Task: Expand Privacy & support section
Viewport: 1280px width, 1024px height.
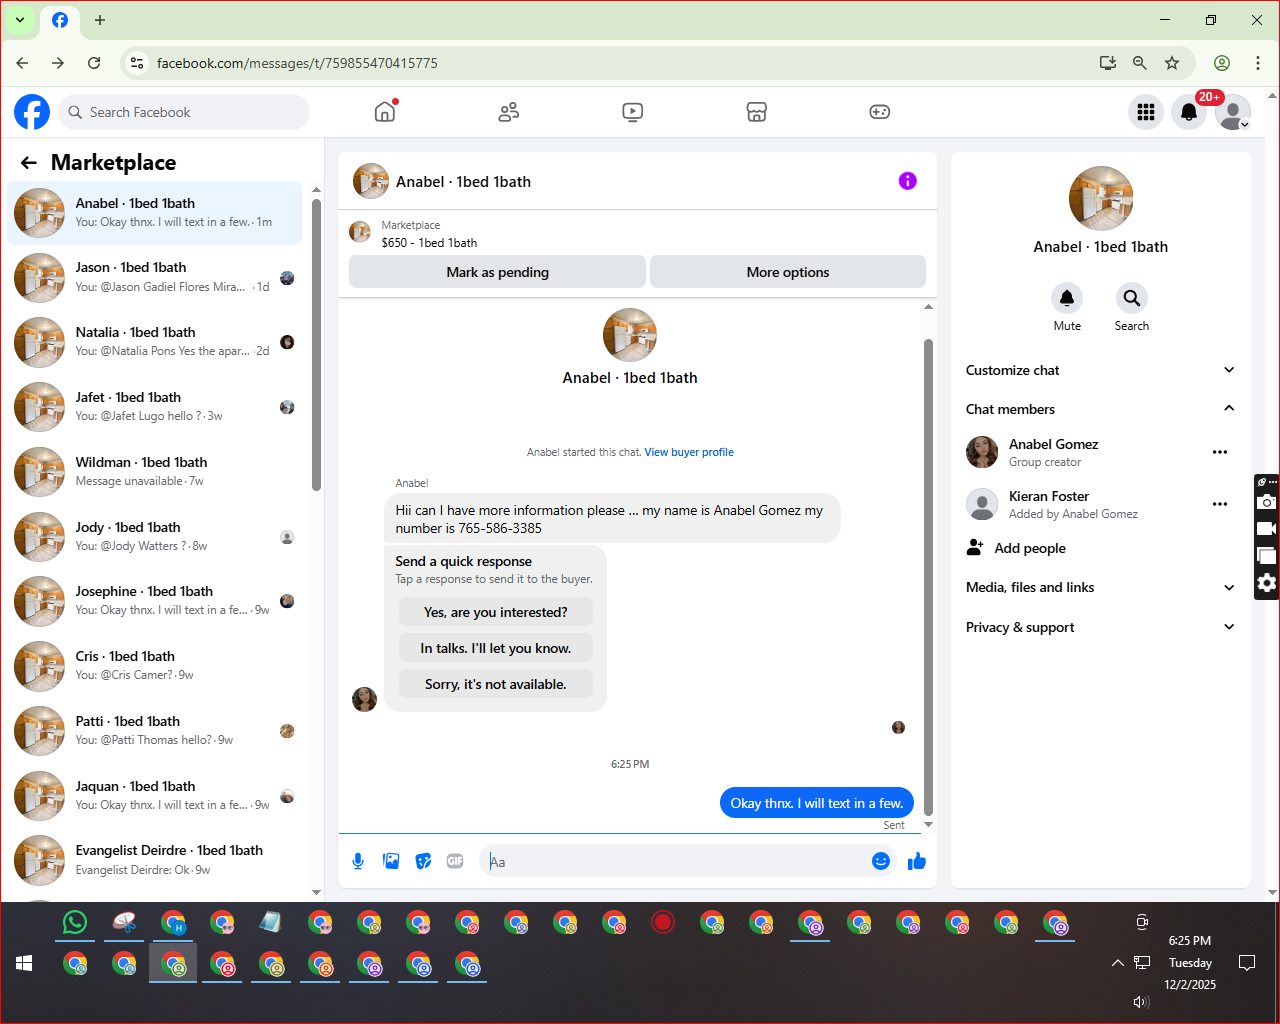Action: pos(1100,628)
